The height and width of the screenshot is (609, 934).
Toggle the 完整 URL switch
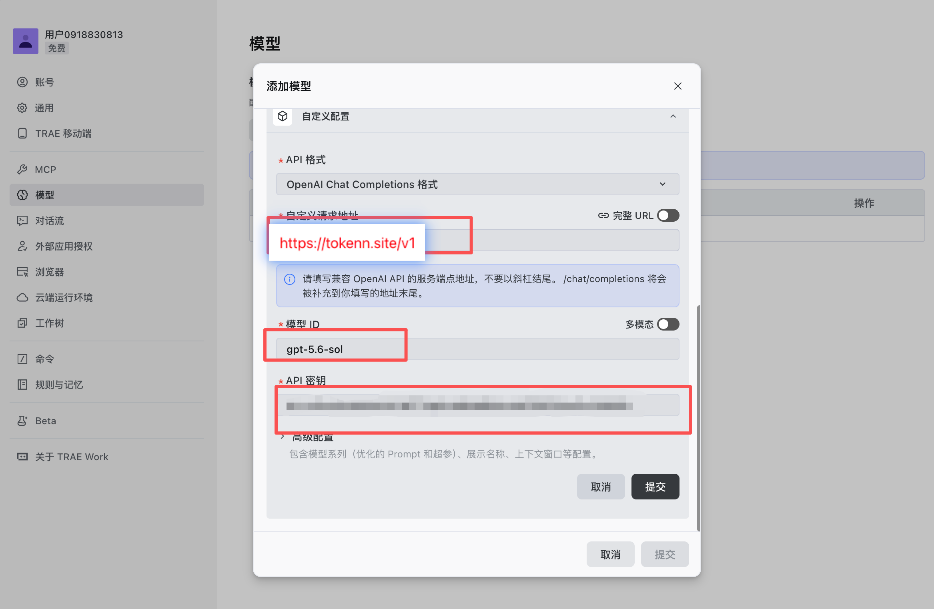[x=668, y=215]
